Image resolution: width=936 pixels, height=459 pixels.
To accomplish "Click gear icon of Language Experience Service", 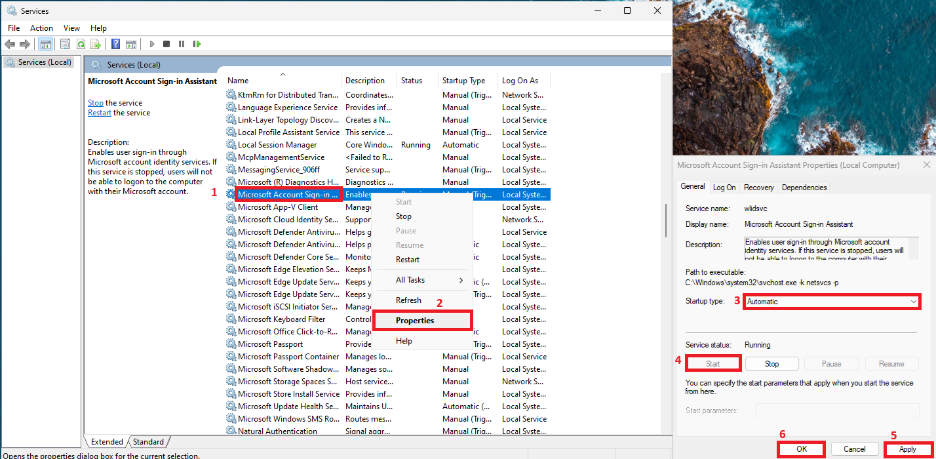I will click(230, 107).
